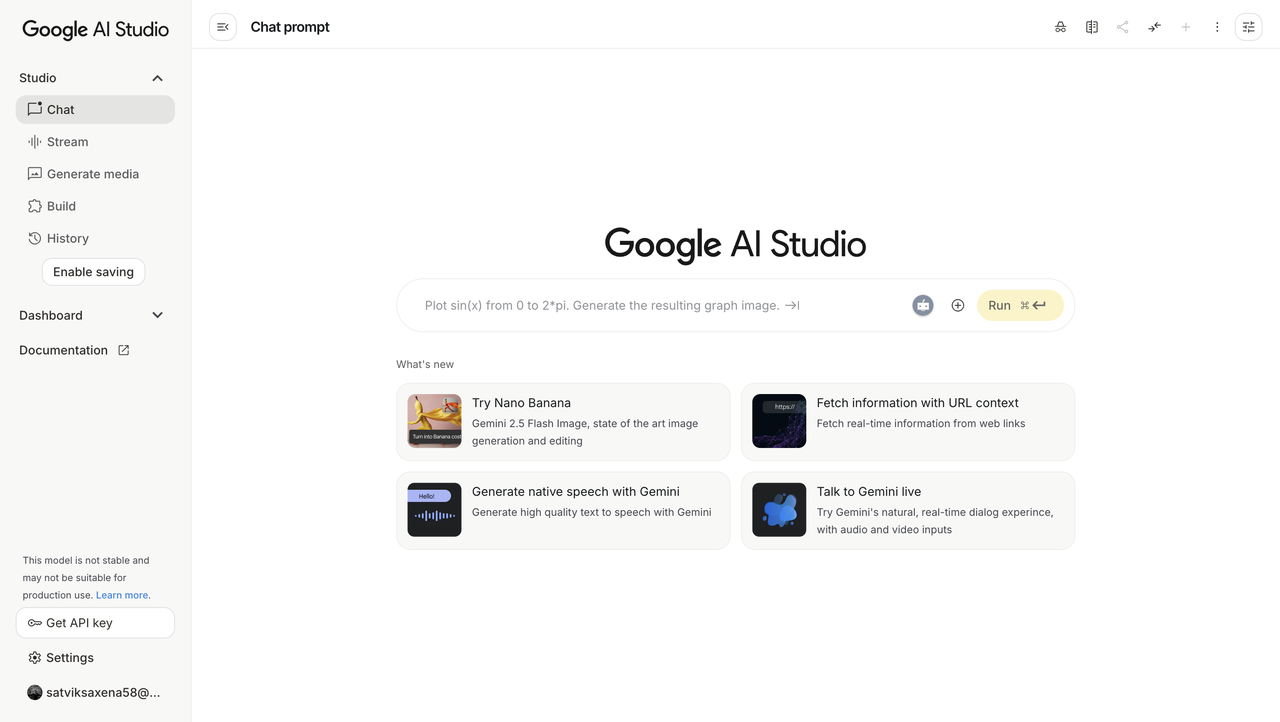Image resolution: width=1280 pixels, height=722 pixels.
Task: Click the Google AI Studio sidebar logo
Action: [x=95, y=30]
